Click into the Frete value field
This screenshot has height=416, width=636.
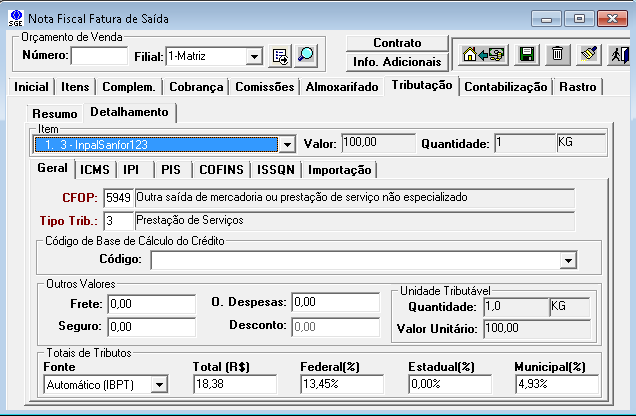pyautogui.click(x=151, y=304)
